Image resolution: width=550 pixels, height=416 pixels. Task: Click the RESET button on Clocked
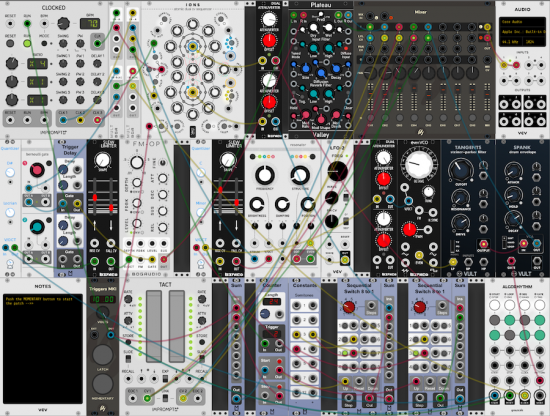[x=10, y=43]
